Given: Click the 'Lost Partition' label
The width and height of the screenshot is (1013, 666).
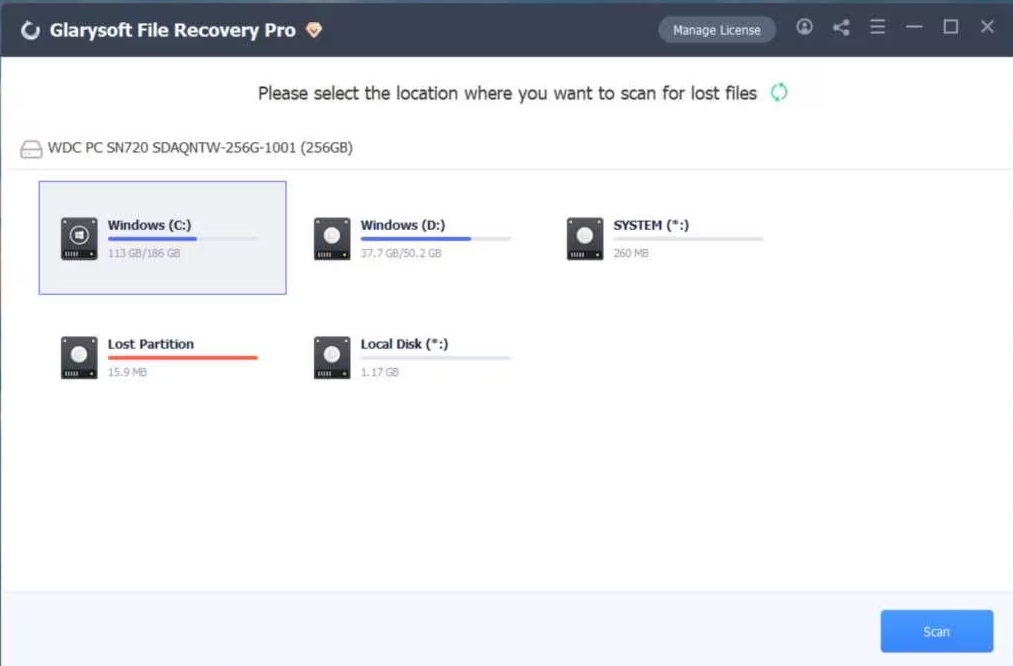Looking at the screenshot, I should pyautogui.click(x=151, y=344).
